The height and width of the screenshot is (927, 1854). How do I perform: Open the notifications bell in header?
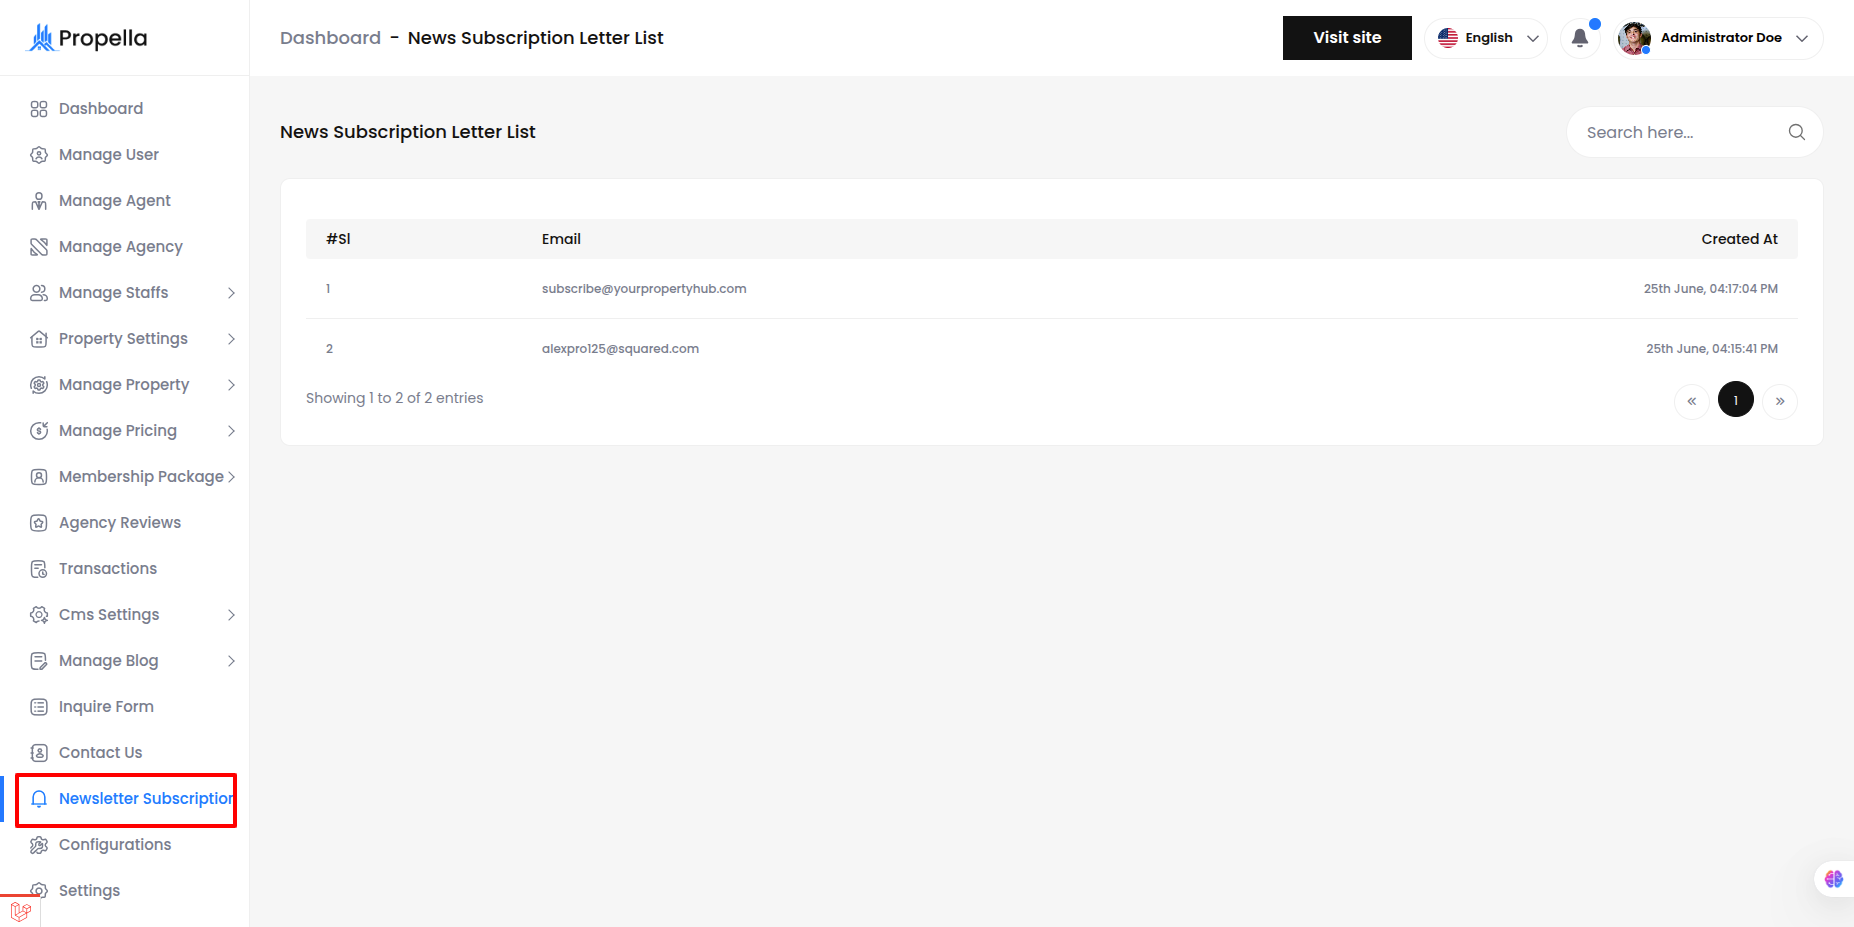click(1580, 38)
